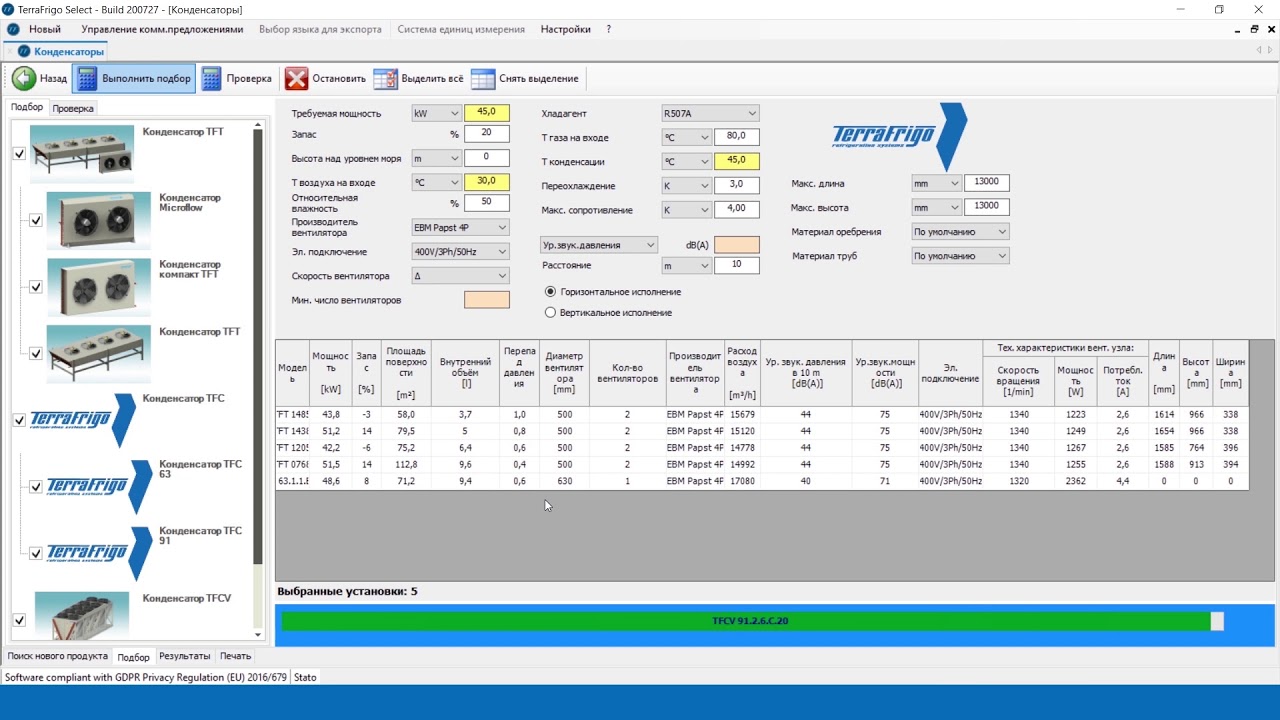
Task: Select the Конденсатор Microflow thumbnail image
Action: point(98,221)
